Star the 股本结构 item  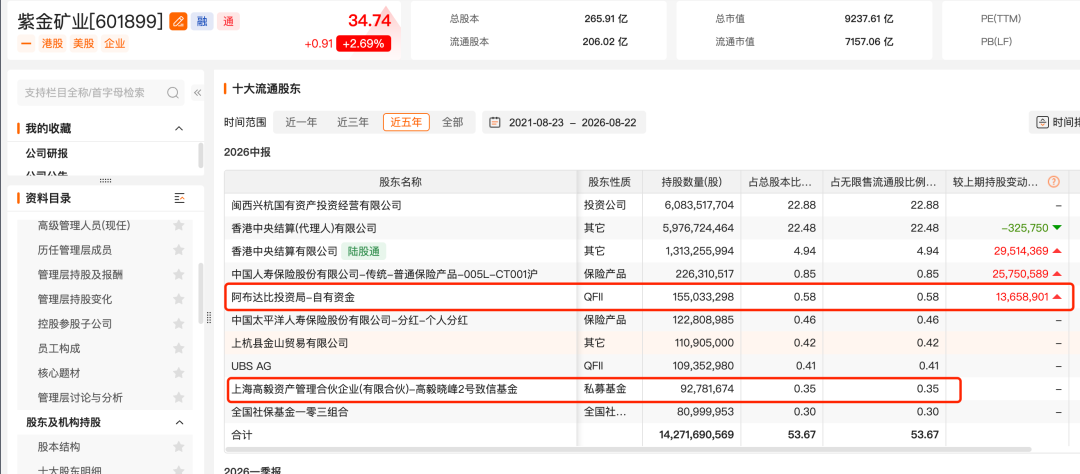178,446
